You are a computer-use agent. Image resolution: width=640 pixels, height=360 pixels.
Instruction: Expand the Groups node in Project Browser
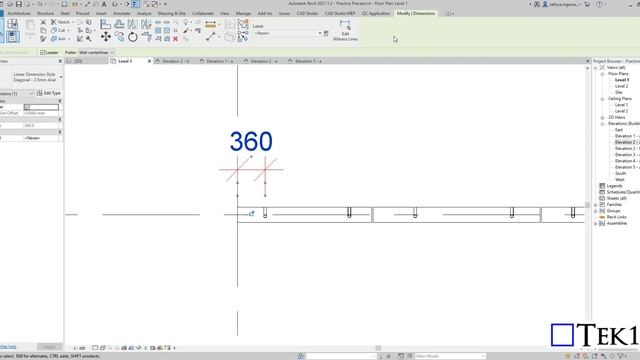click(596, 211)
